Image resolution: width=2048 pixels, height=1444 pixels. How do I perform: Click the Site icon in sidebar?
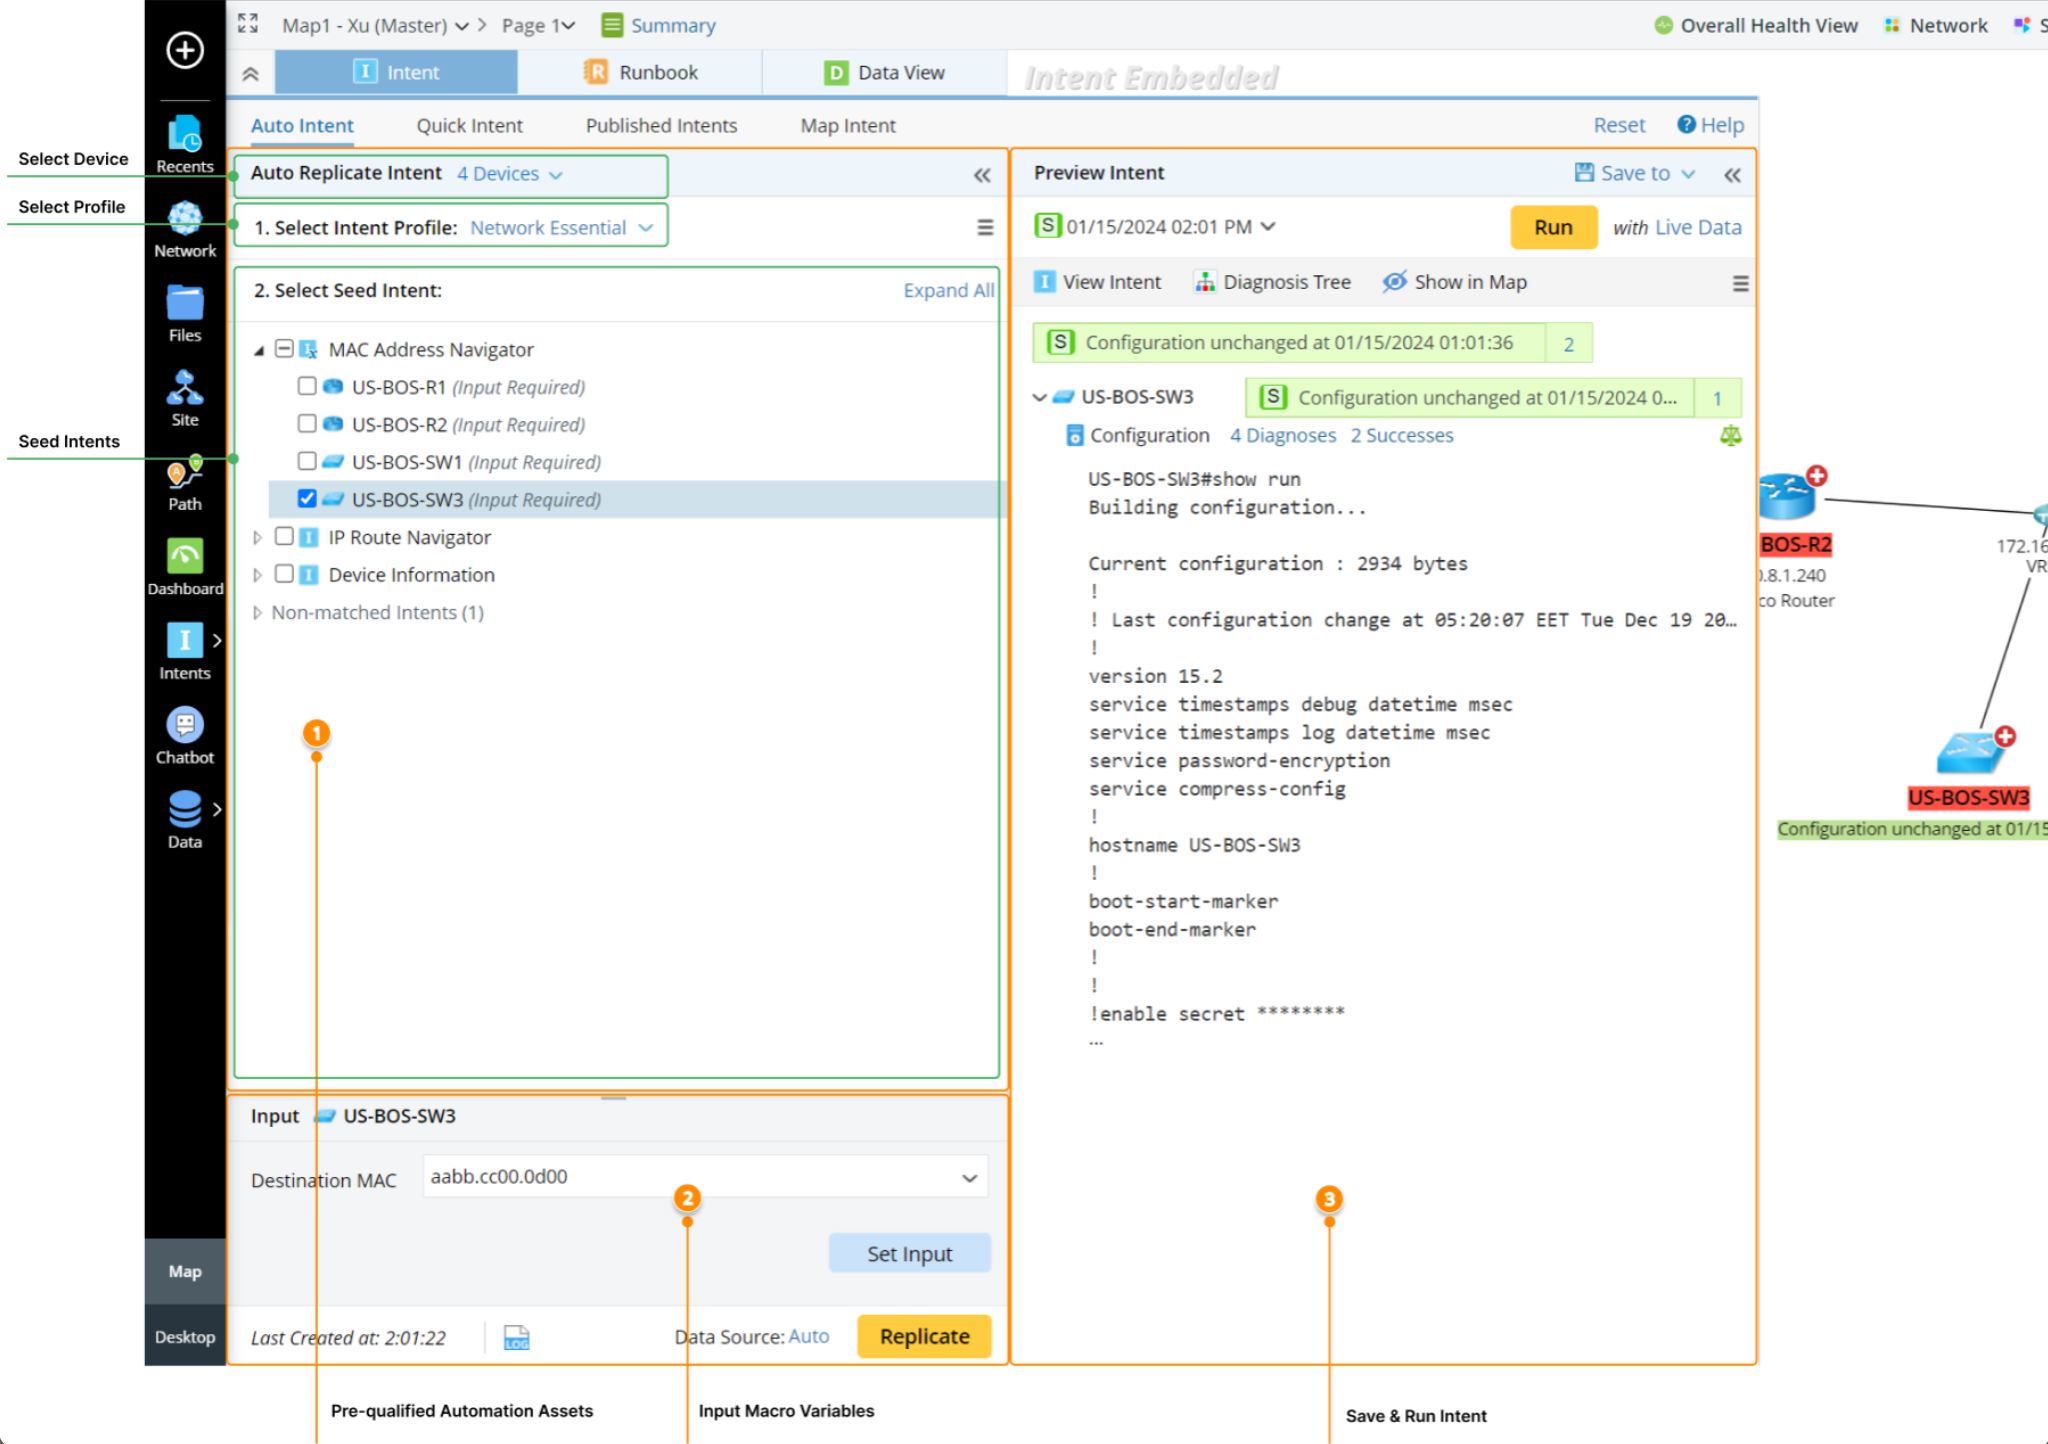(x=185, y=389)
